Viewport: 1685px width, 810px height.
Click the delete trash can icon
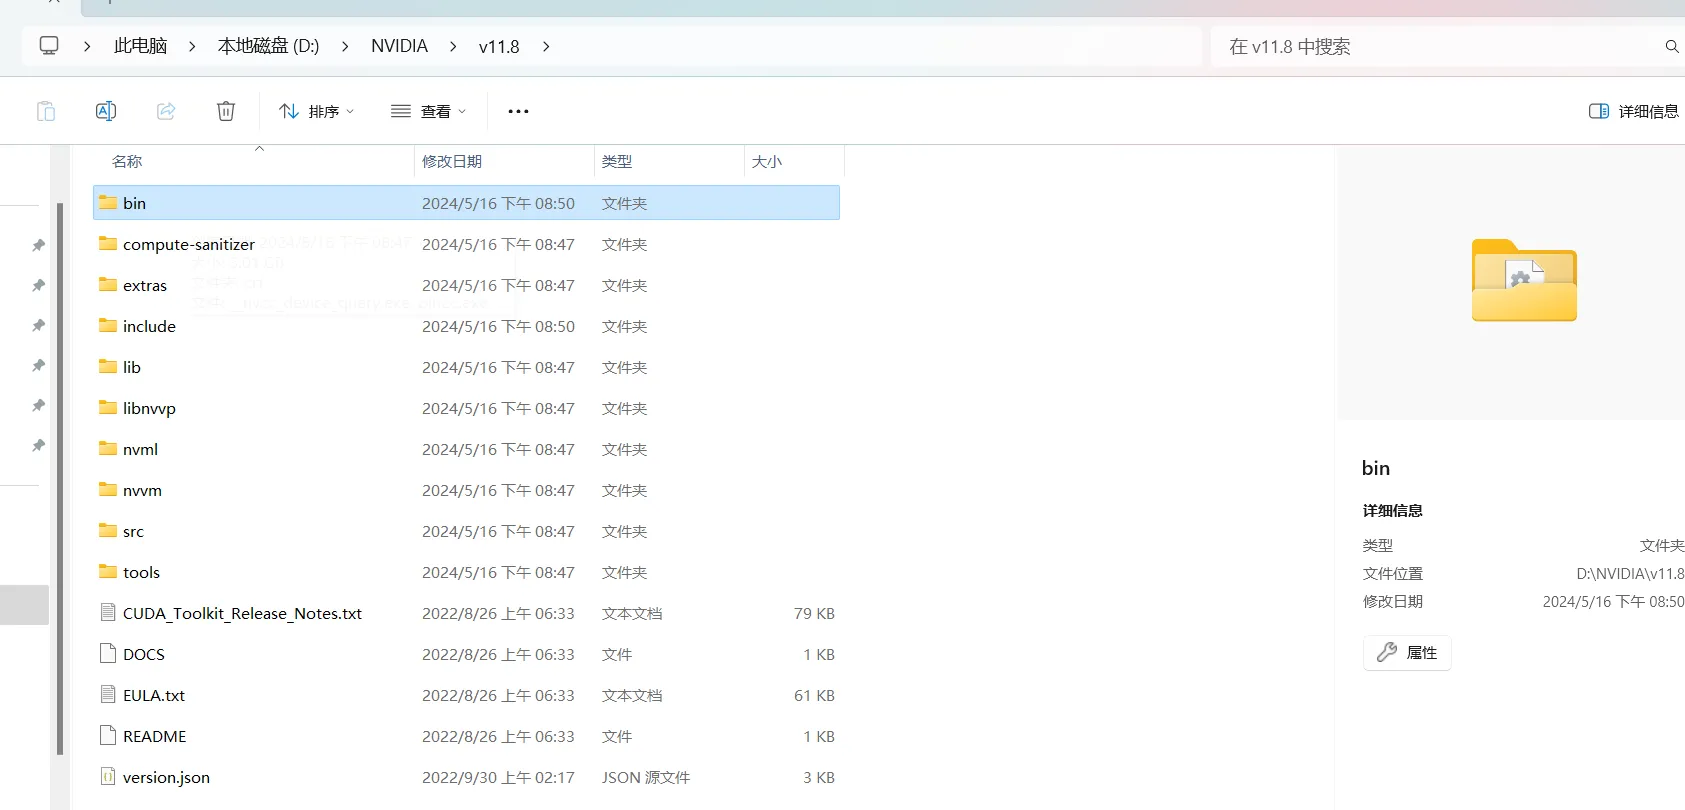226,111
